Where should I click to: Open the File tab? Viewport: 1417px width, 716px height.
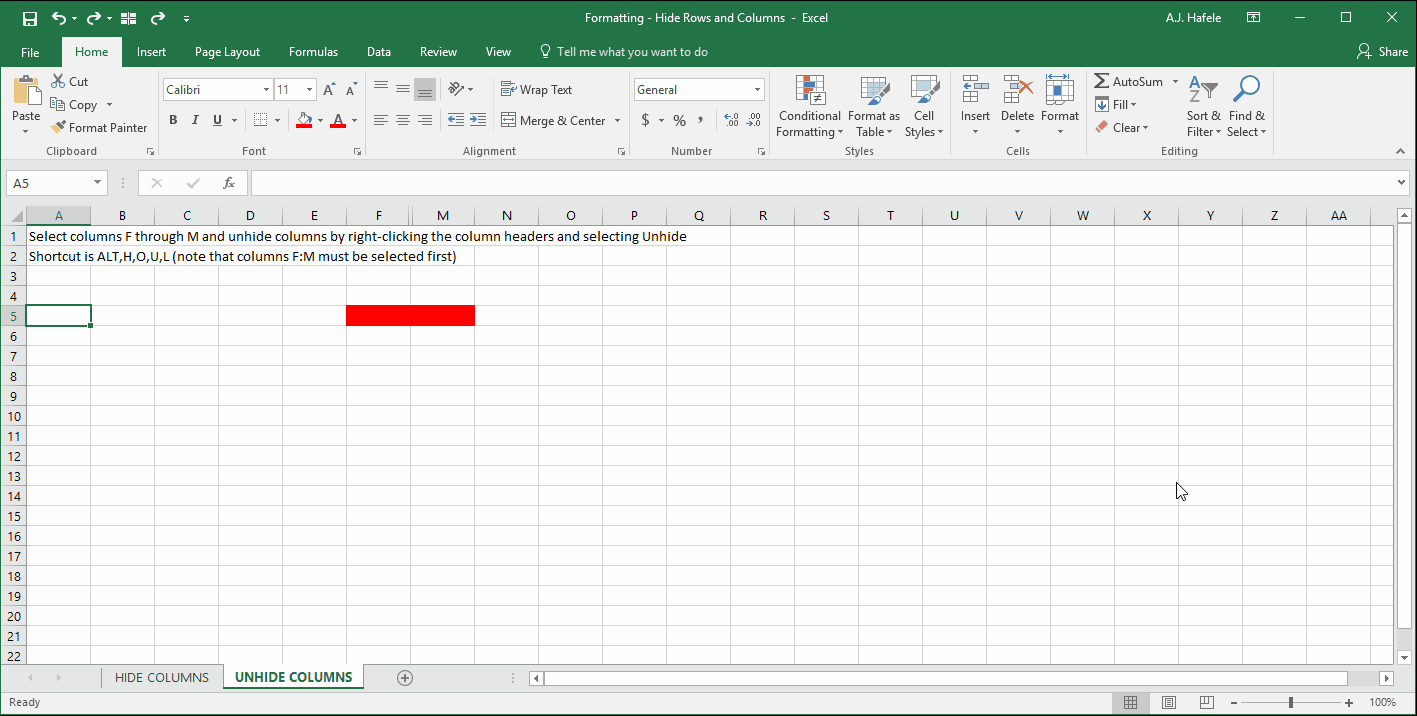point(30,52)
